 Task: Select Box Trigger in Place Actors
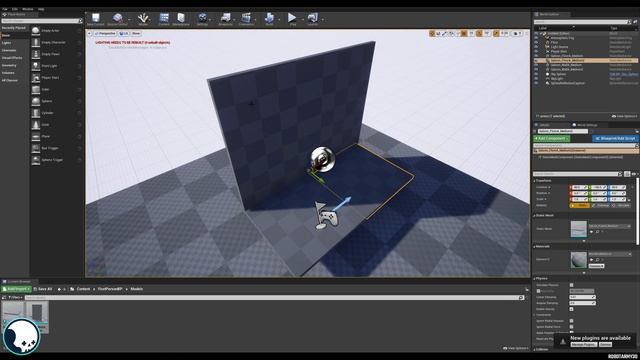point(56,148)
